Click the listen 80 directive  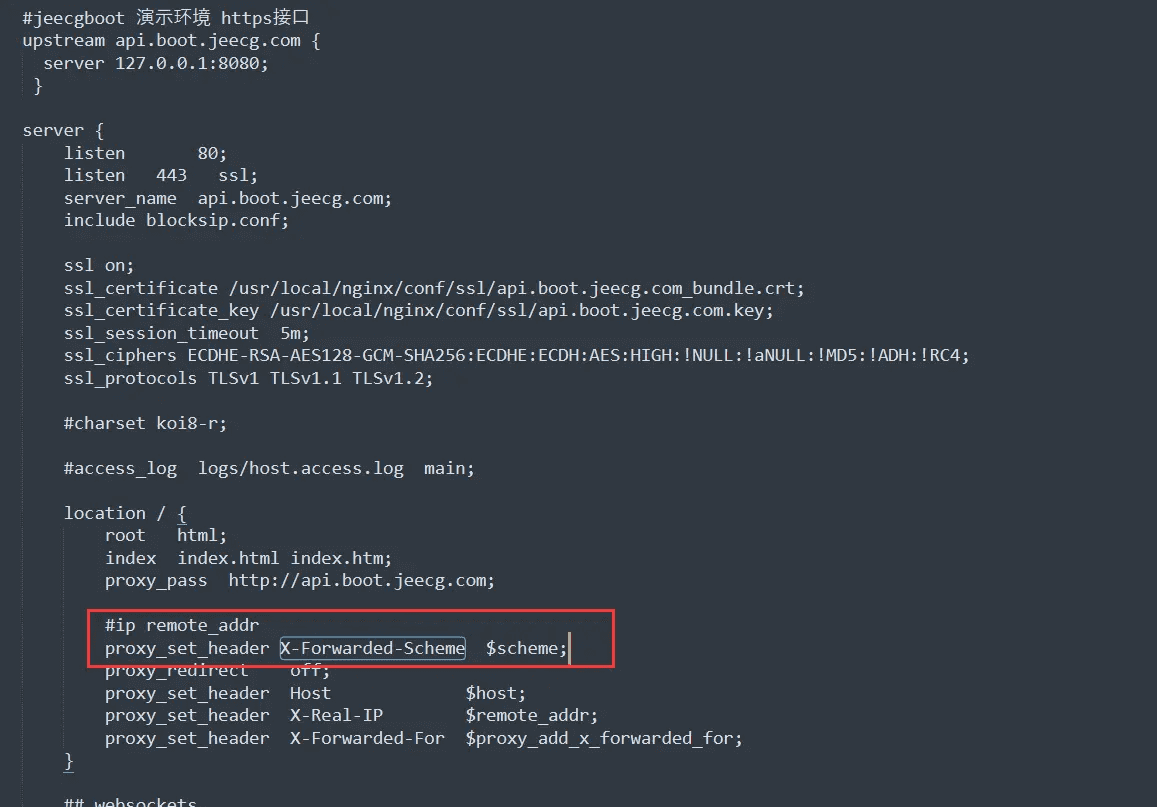[x=145, y=153]
